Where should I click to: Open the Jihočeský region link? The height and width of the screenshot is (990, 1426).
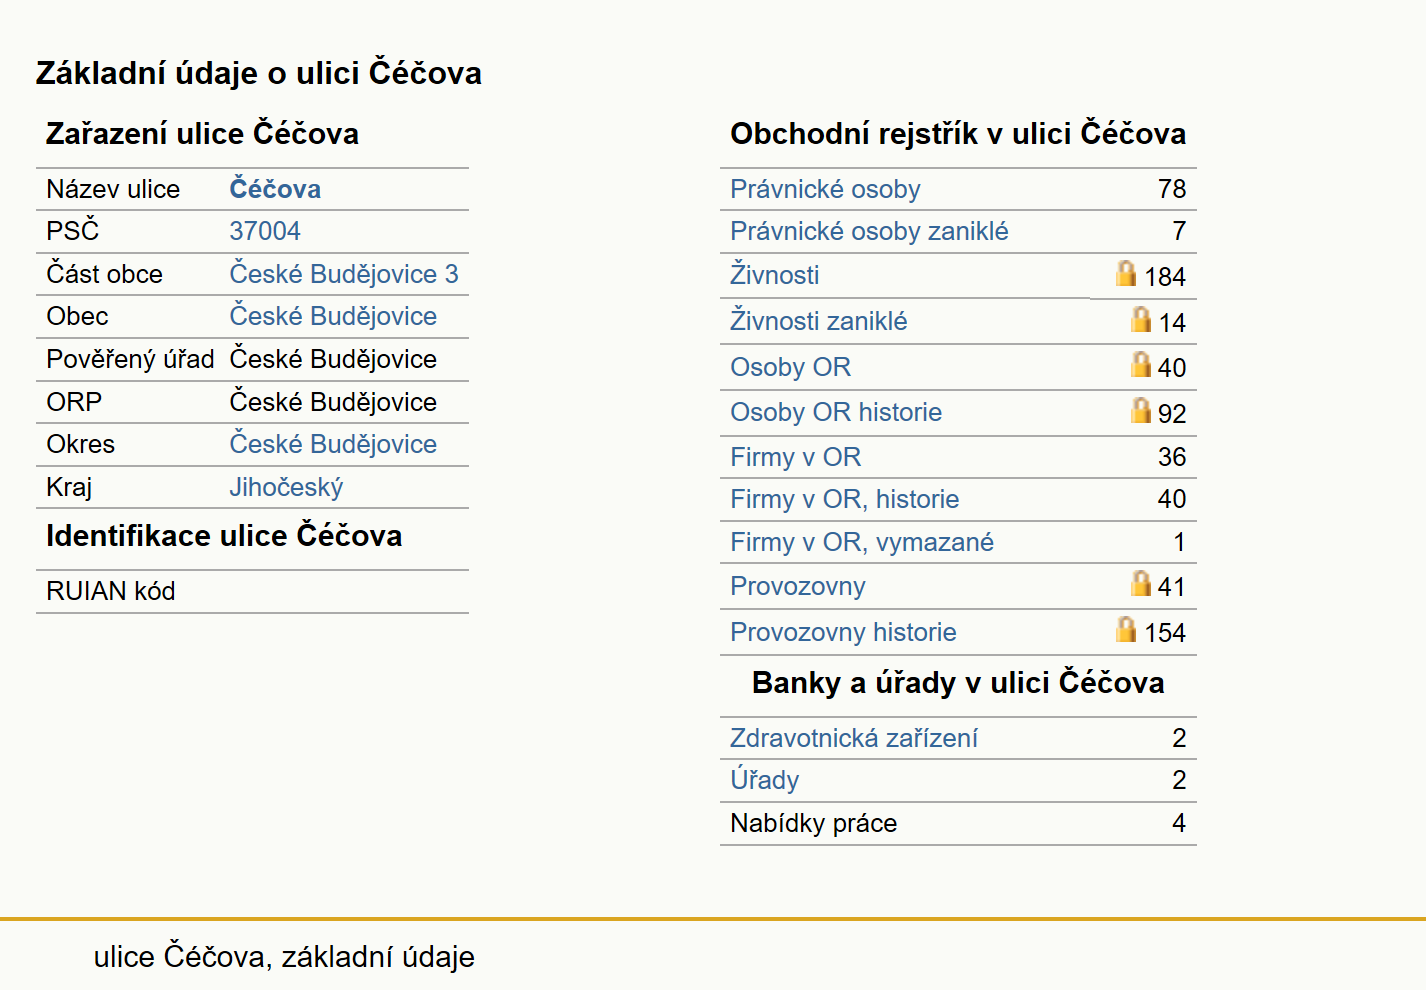(x=286, y=487)
